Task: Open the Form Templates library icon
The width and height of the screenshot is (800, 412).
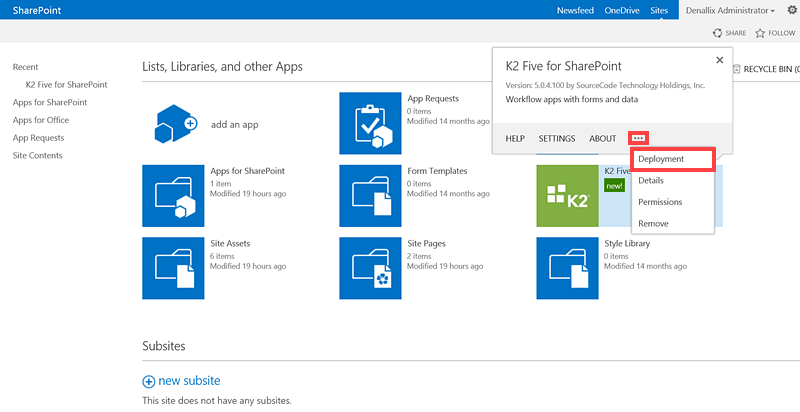Action: [x=370, y=196]
